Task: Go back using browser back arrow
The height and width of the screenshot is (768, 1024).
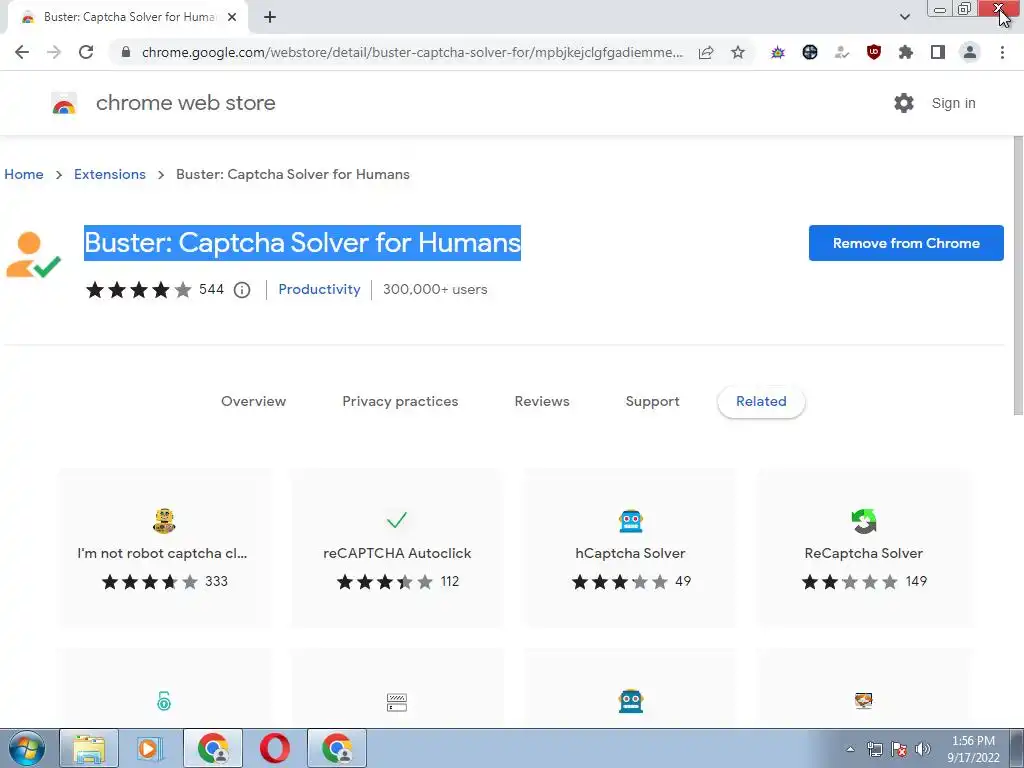Action: point(22,52)
